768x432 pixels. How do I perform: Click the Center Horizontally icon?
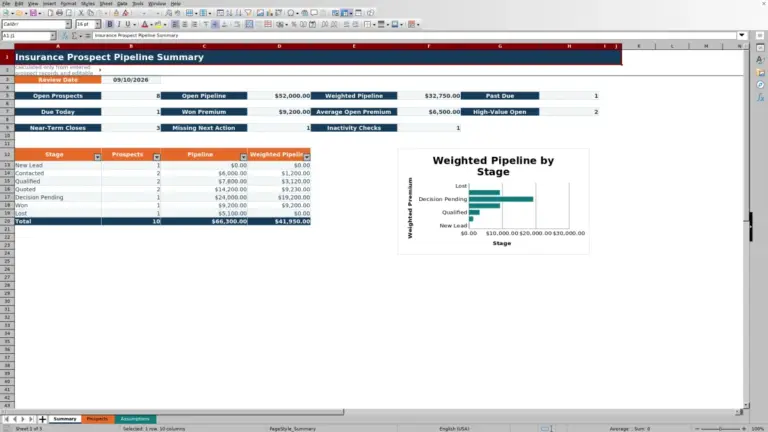[185, 24]
